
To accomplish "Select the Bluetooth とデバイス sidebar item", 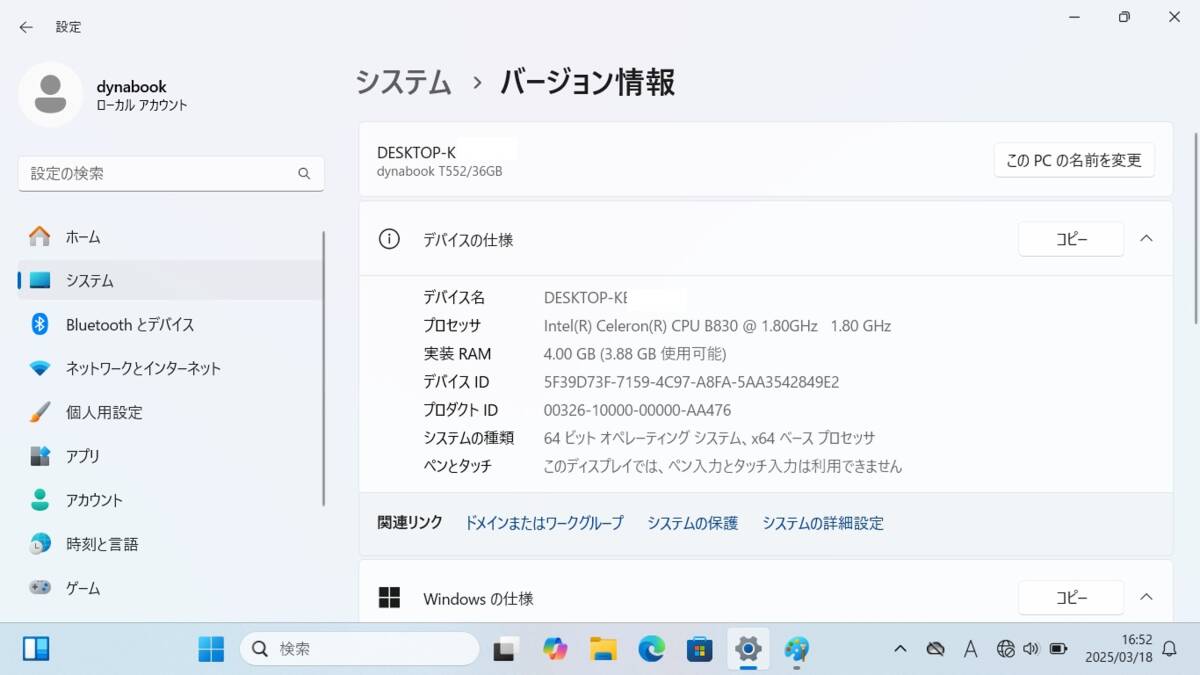I will click(130, 325).
